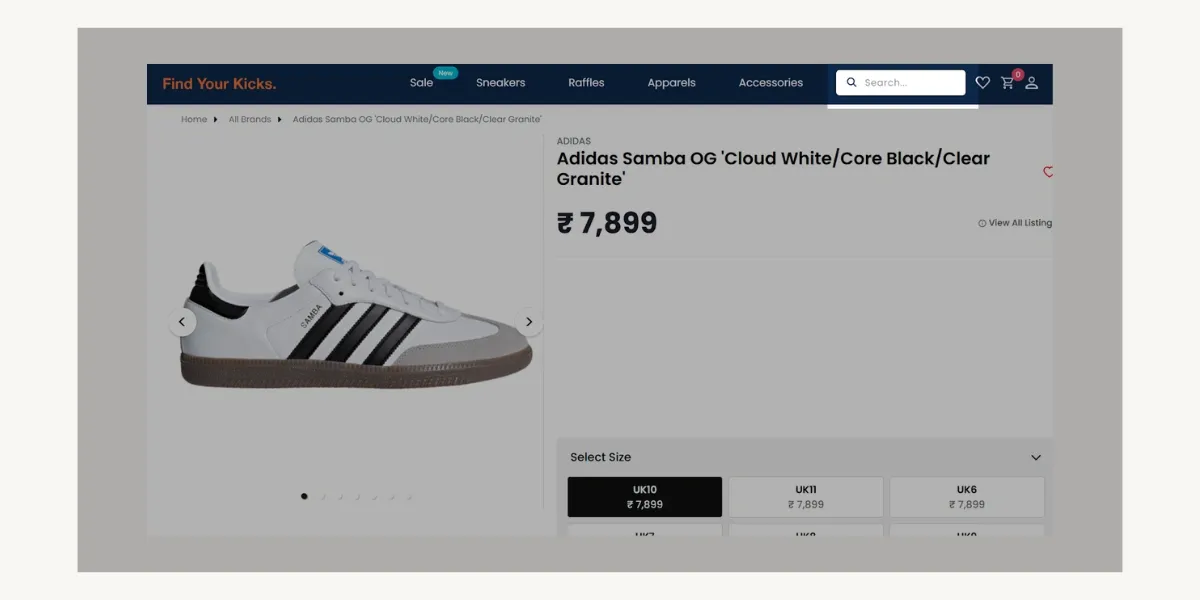Open All Brands breadcrumb link
Image resolution: width=1200 pixels, height=600 pixels.
click(249, 119)
